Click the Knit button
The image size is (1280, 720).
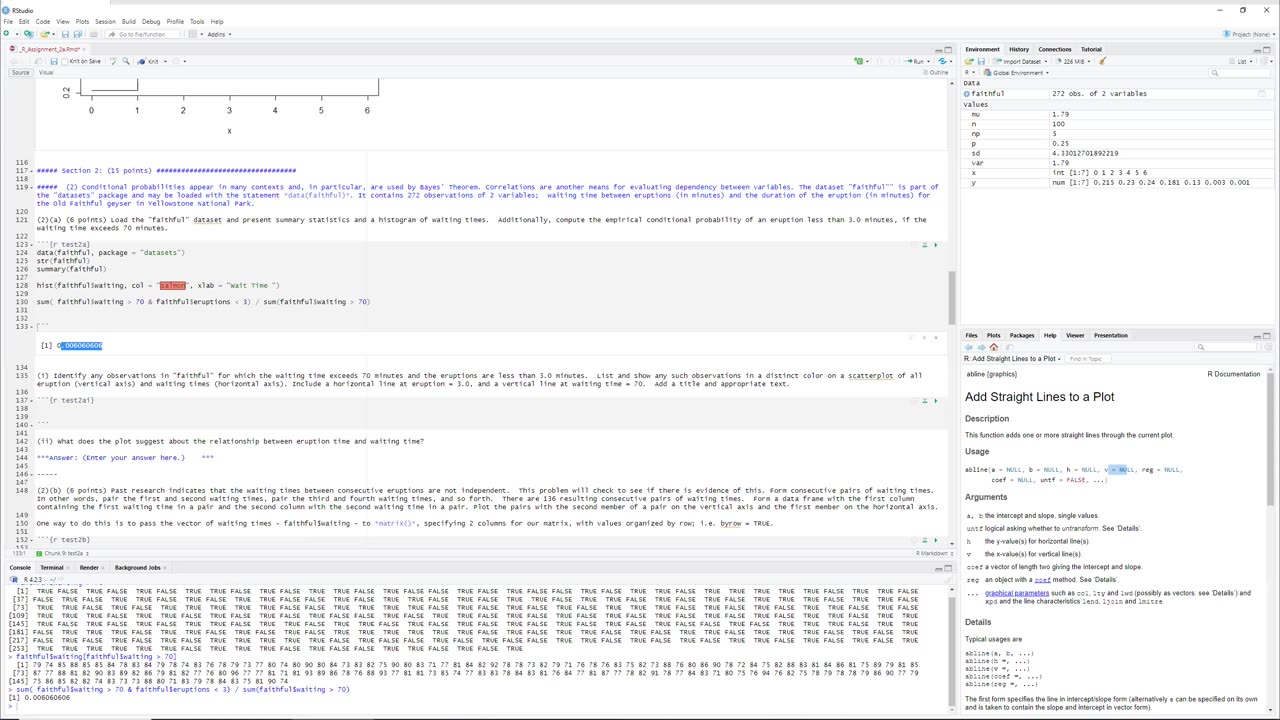[149, 61]
